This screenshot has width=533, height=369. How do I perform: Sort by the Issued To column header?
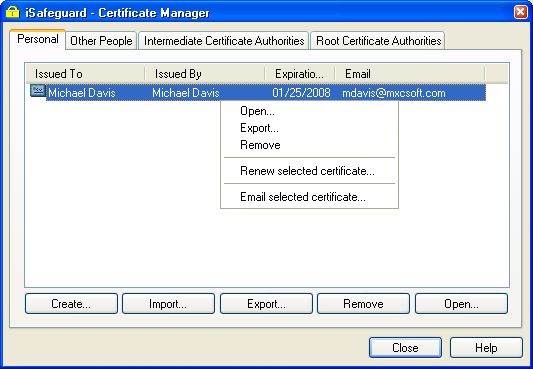[x=85, y=74]
